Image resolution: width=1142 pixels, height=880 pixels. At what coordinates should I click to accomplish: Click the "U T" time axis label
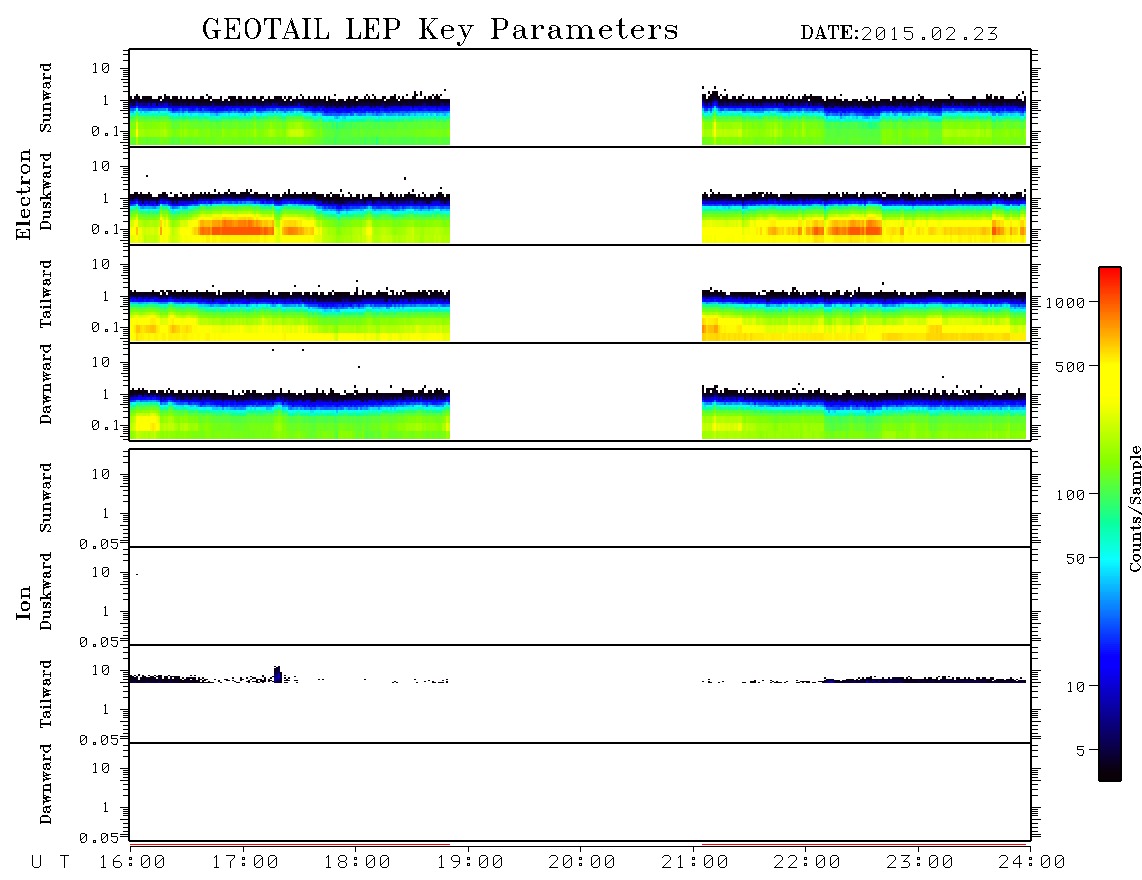51,863
